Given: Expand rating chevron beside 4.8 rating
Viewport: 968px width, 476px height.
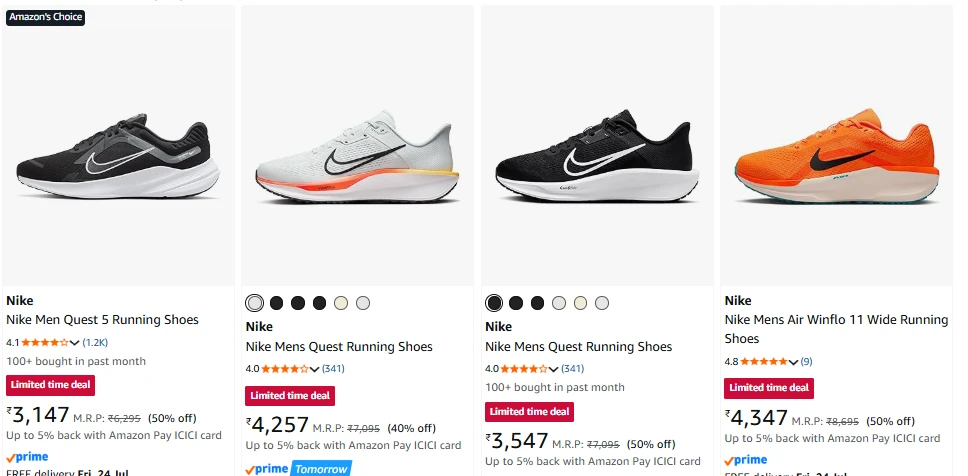Looking at the screenshot, I should (x=793, y=362).
